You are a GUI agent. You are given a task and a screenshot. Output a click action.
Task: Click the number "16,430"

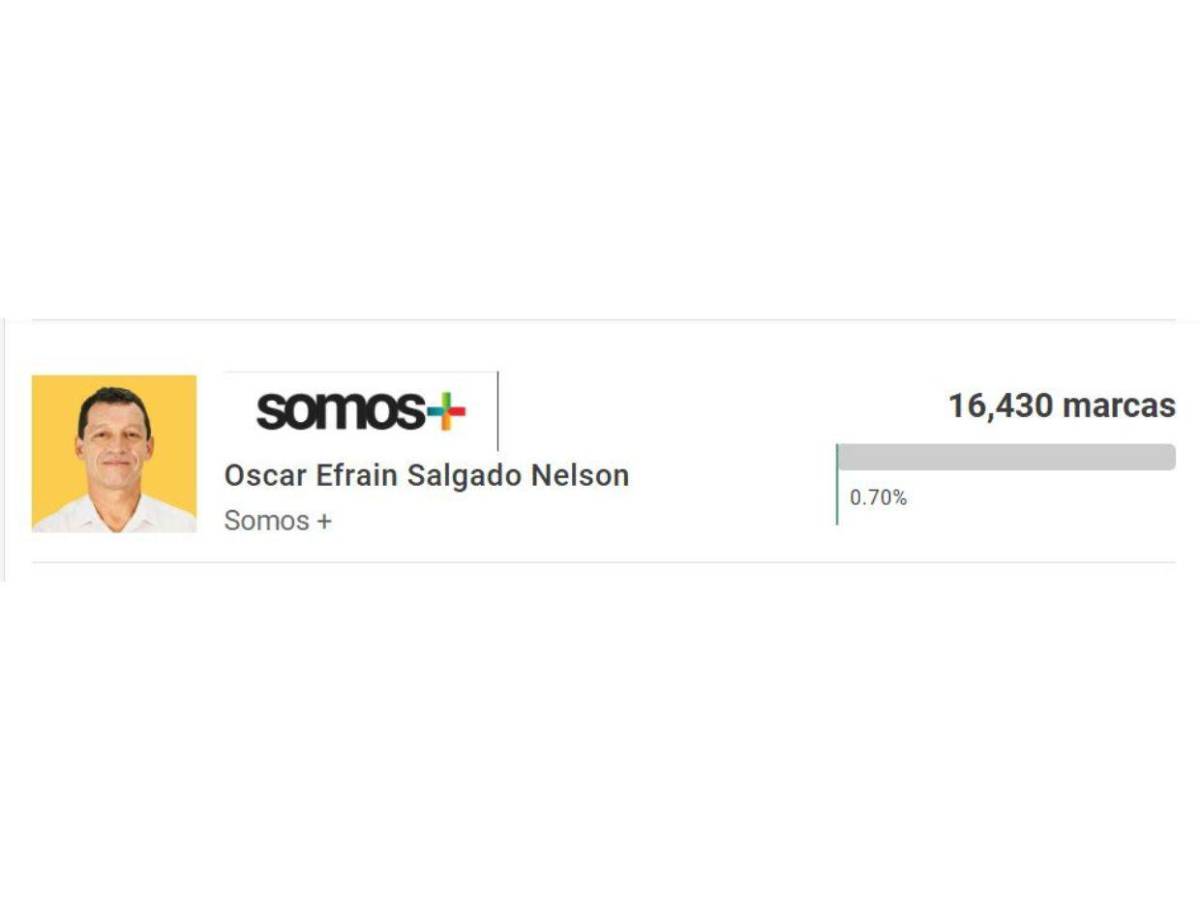1000,406
